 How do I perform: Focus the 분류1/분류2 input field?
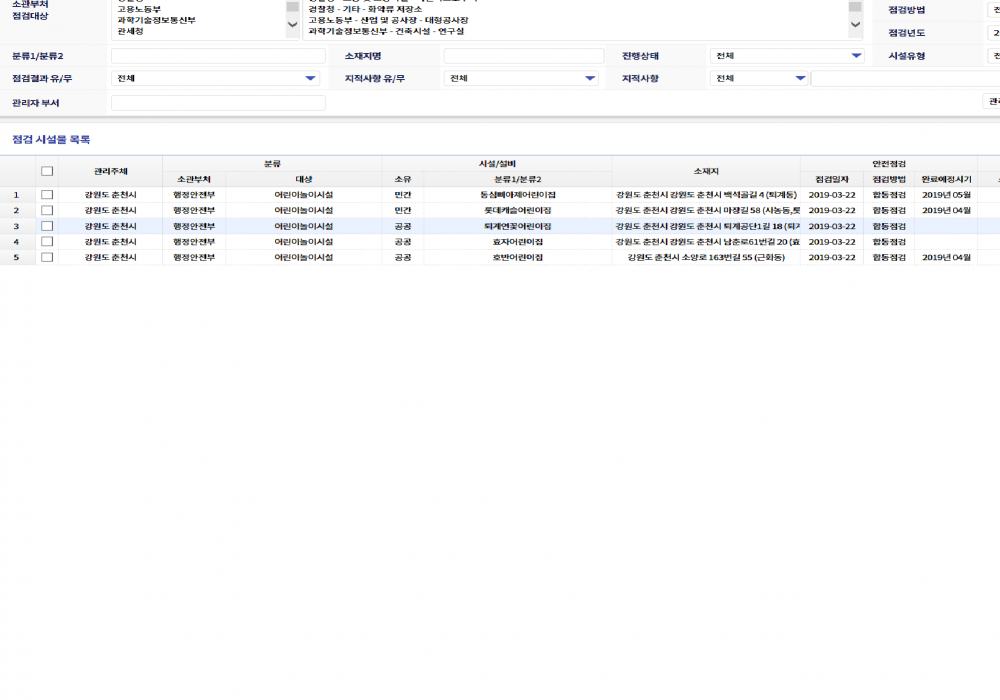[218, 56]
